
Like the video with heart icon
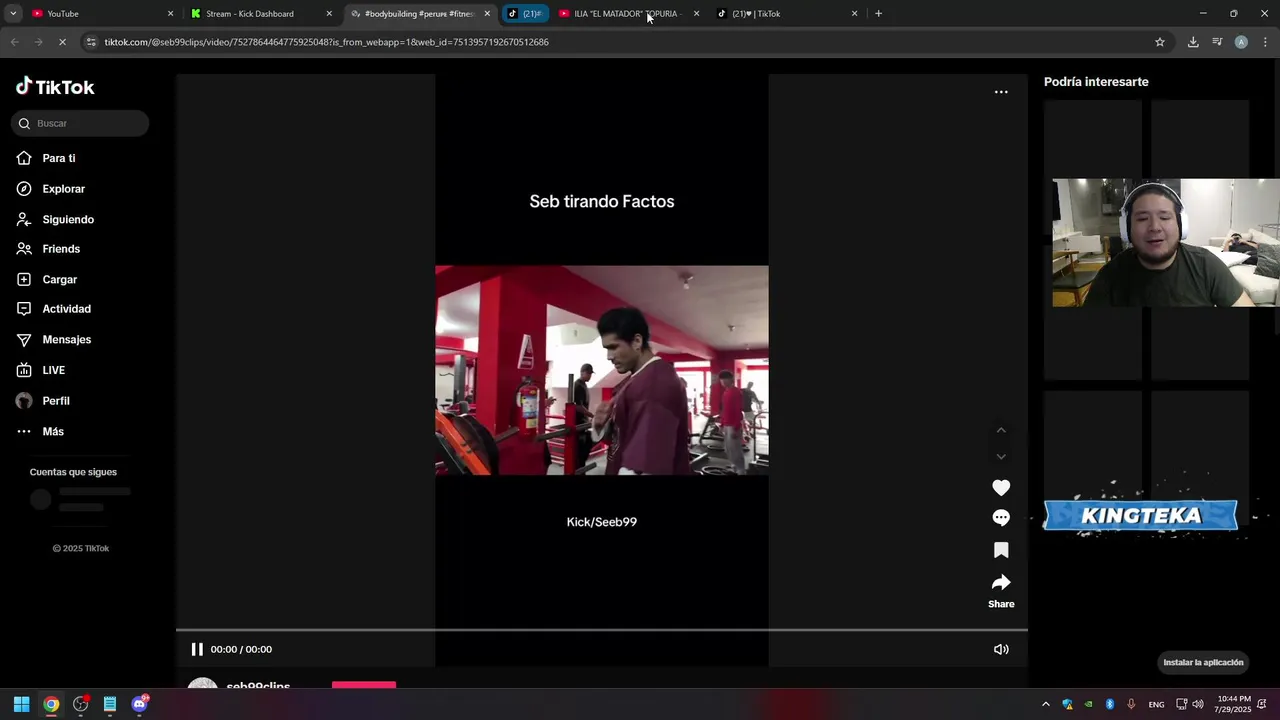pyautogui.click(x=1001, y=487)
